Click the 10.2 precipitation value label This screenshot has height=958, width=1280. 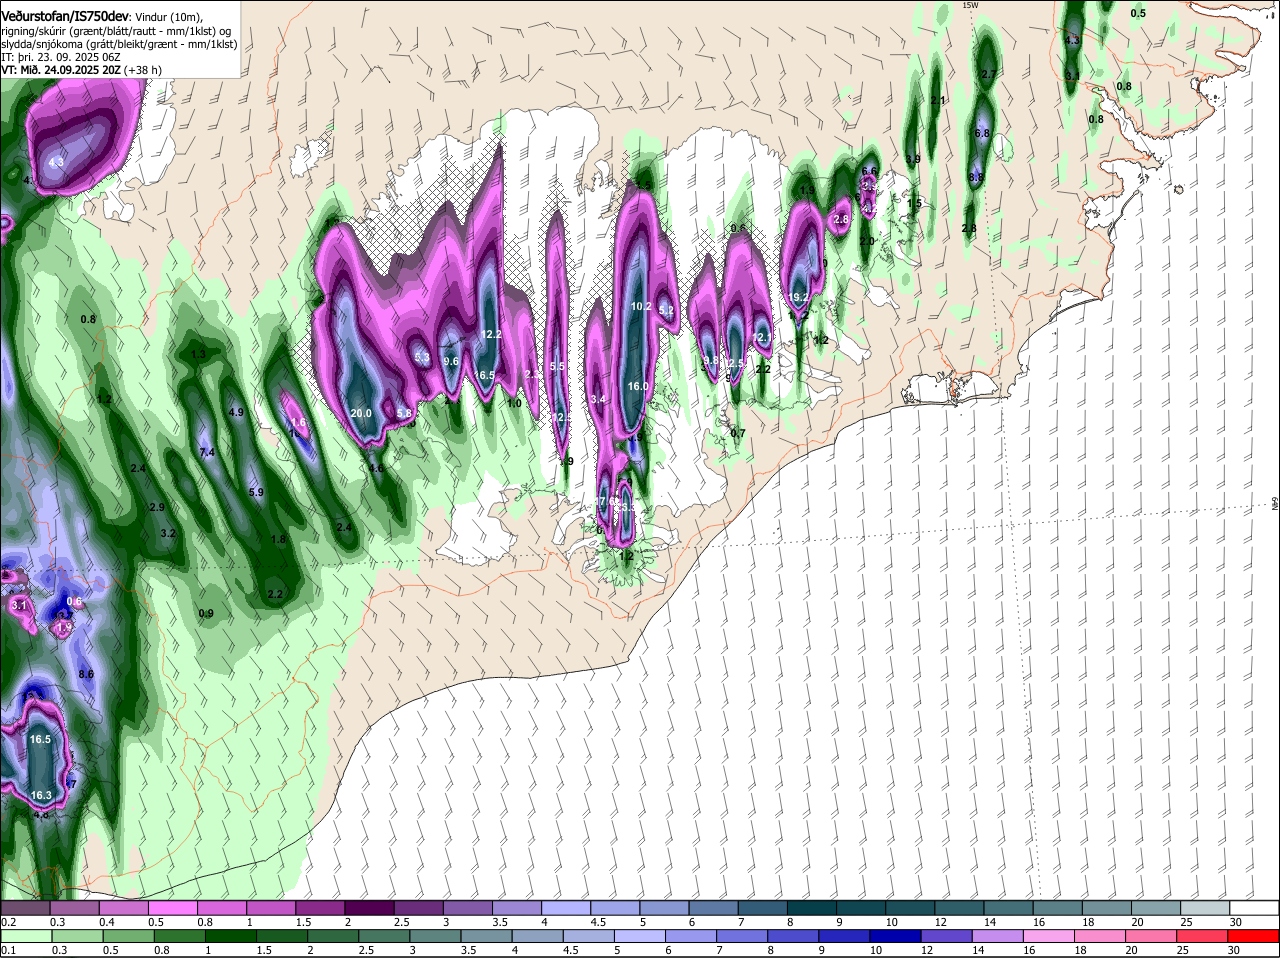(641, 306)
